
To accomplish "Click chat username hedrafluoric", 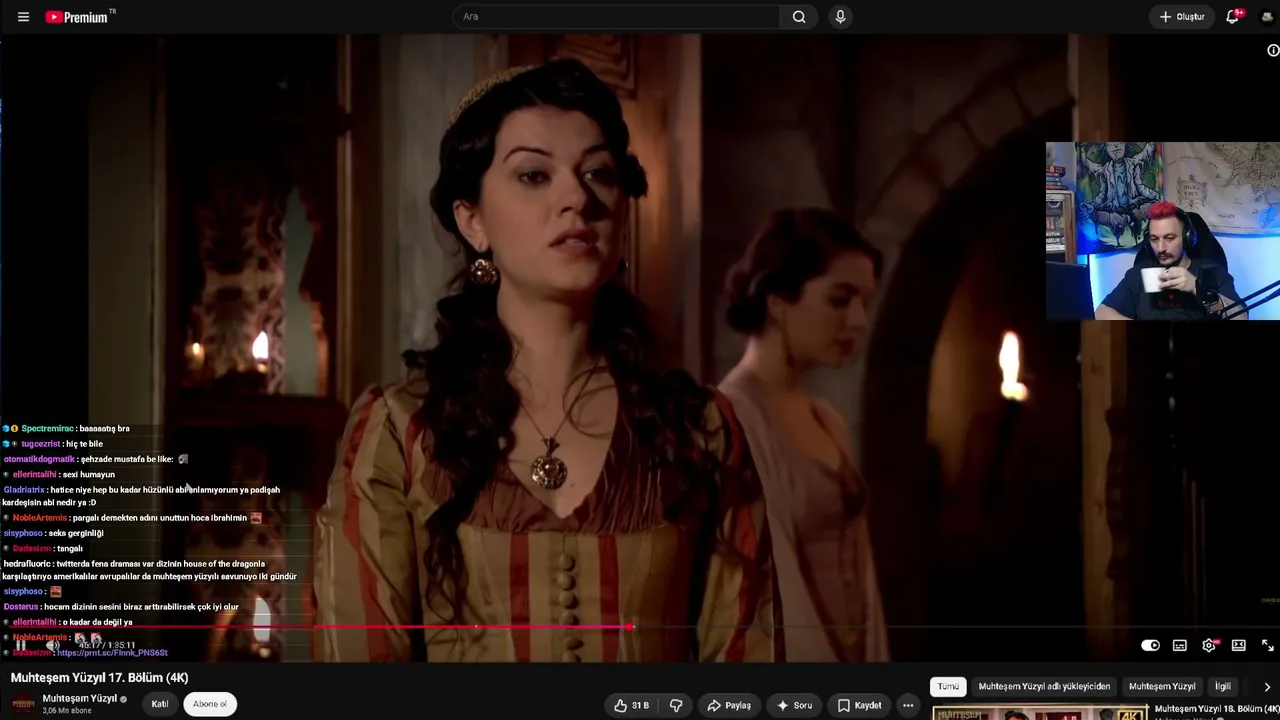I will (x=28, y=564).
